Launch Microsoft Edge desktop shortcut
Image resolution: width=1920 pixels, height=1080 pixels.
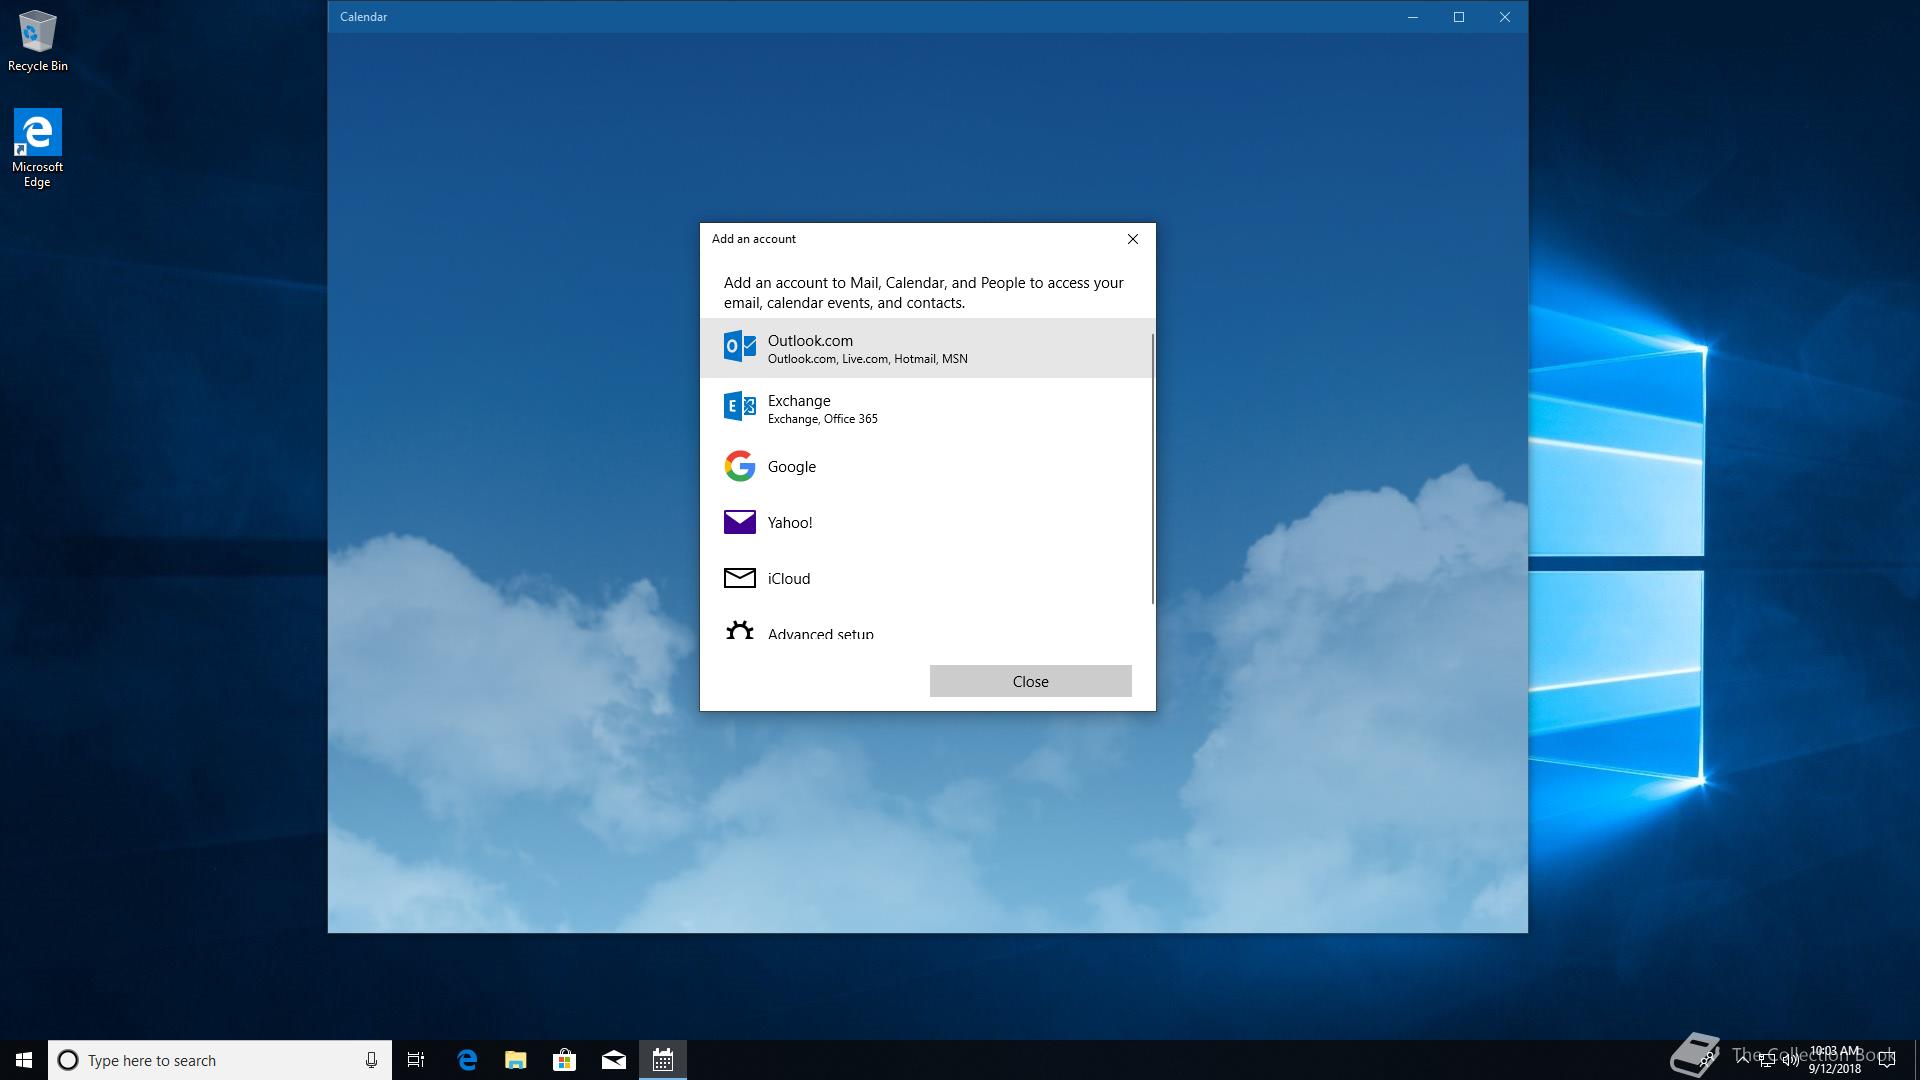[x=37, y=133]
